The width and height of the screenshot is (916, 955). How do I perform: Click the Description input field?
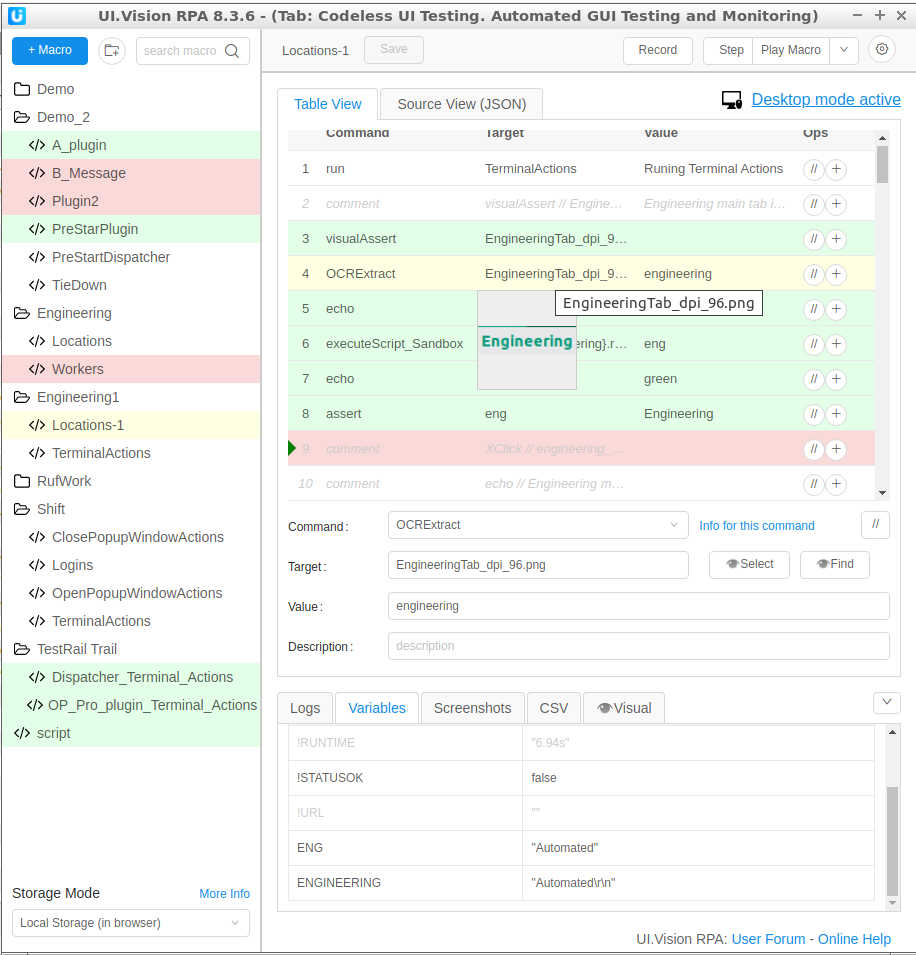pyautogui.click(x=638, y=646)
